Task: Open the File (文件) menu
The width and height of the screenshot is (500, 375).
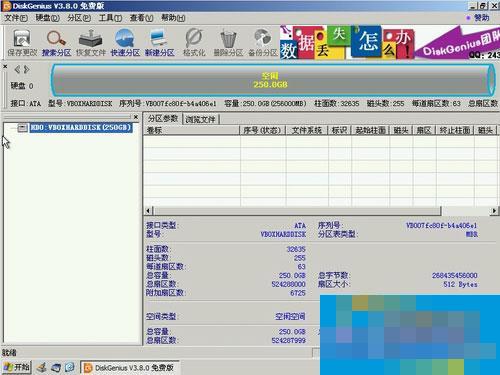Action: pos(16,18)
